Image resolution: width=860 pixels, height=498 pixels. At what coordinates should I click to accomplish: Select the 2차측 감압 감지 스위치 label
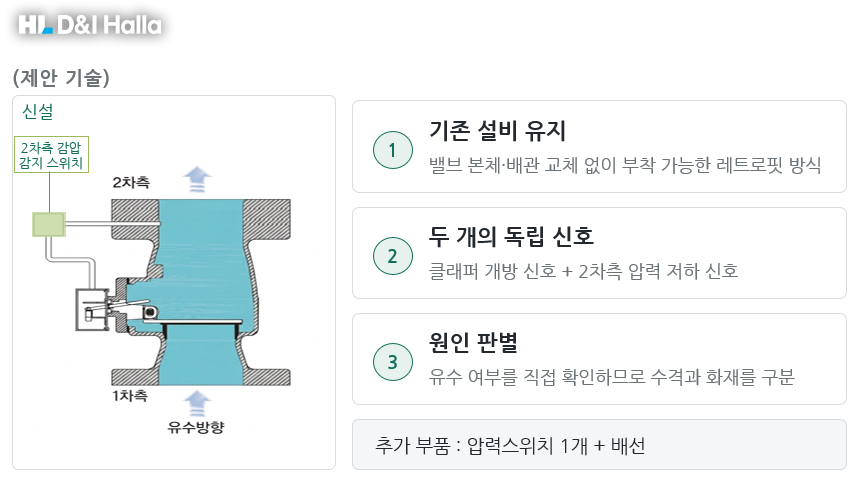pos(51,155)
